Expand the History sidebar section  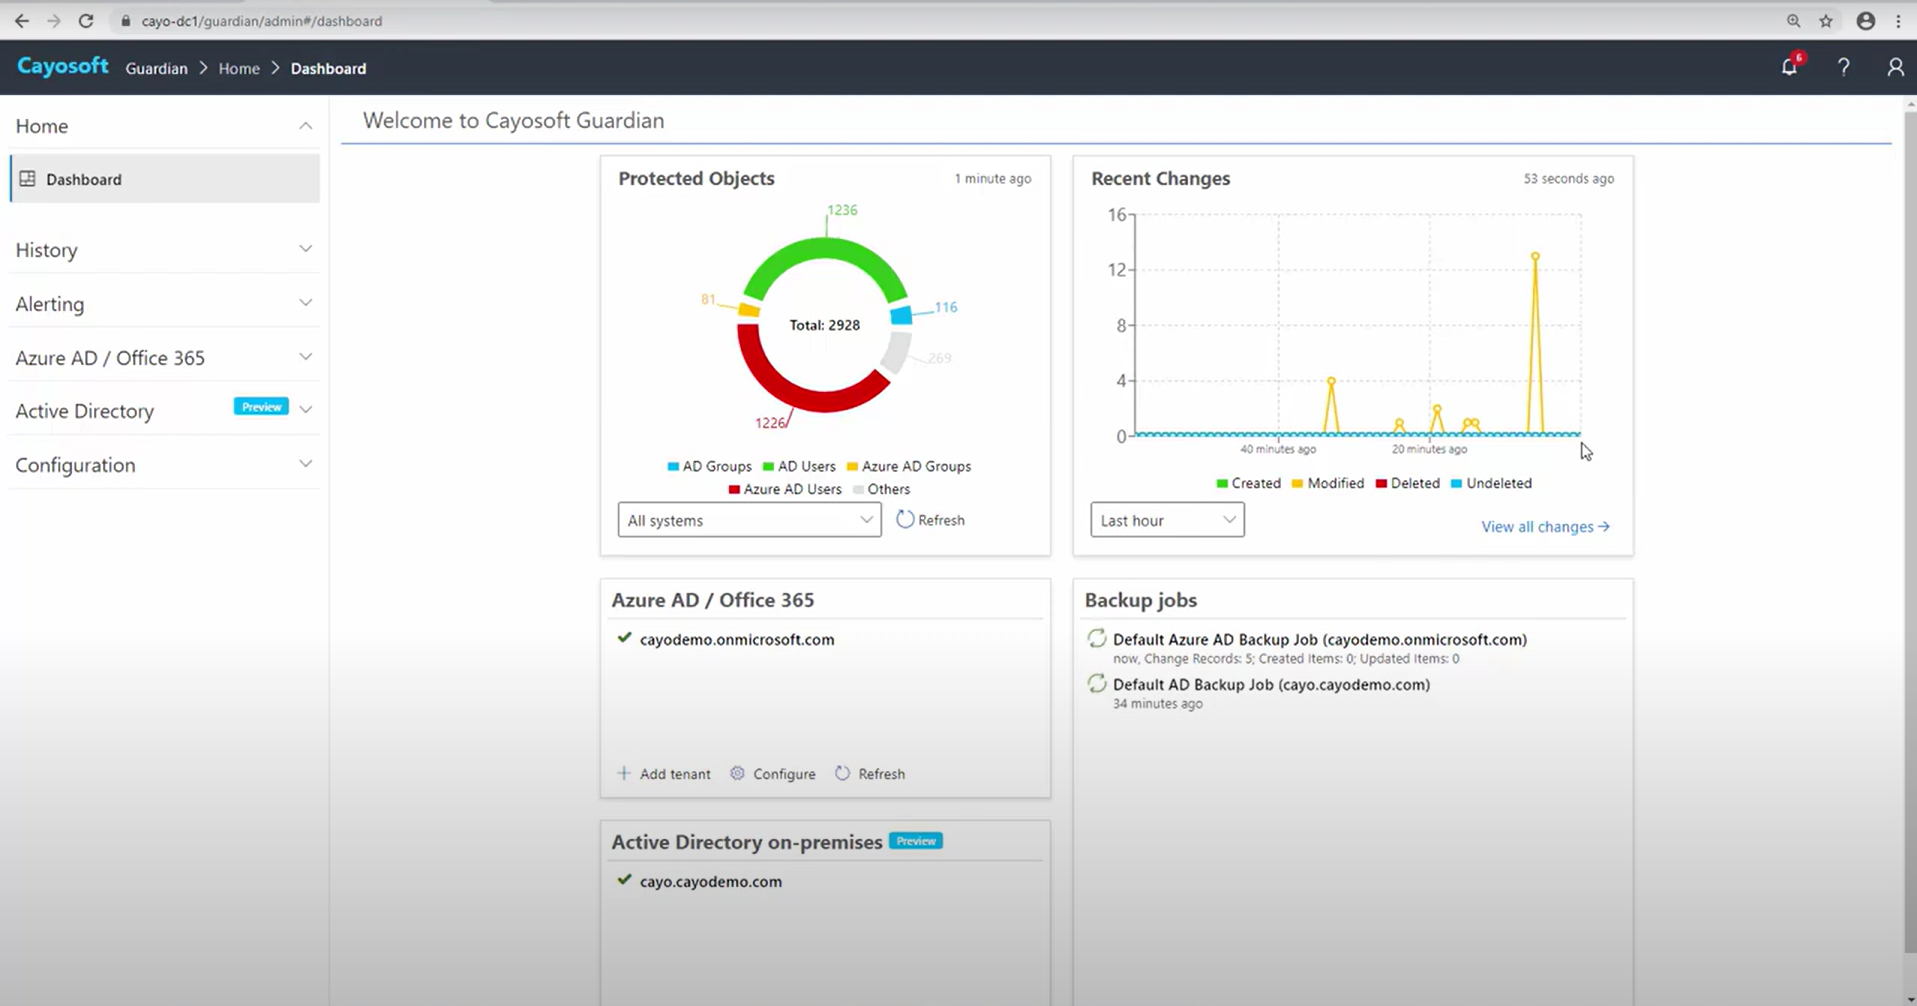pyautogui.click(x=163, y=250)
